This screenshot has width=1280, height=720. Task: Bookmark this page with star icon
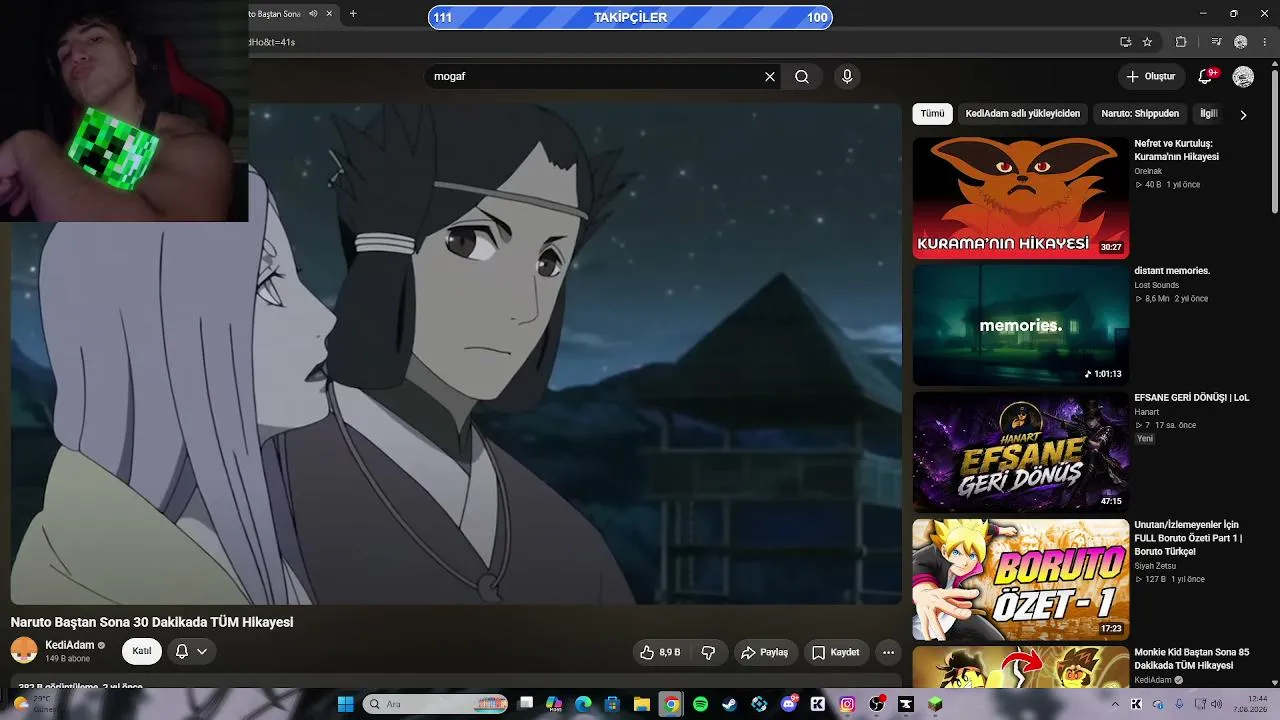click(1148, 42)
